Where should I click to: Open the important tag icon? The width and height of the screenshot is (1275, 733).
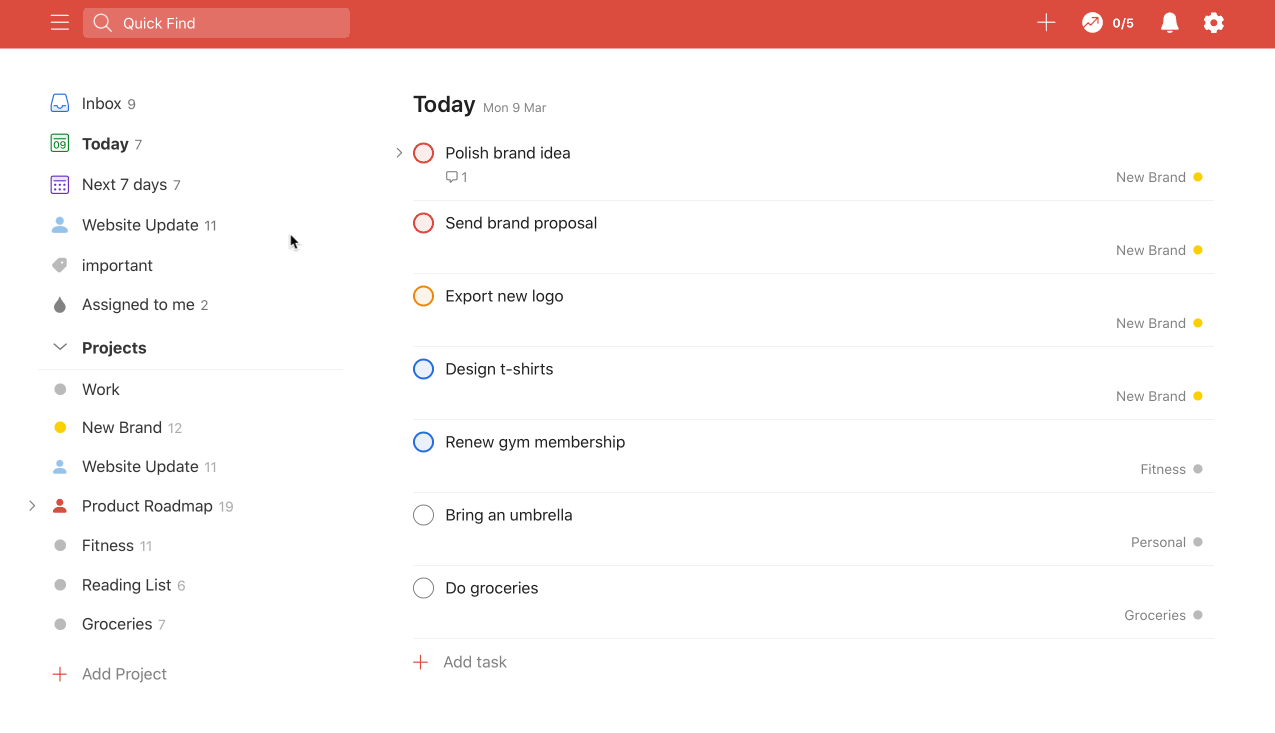coord(60,265)
